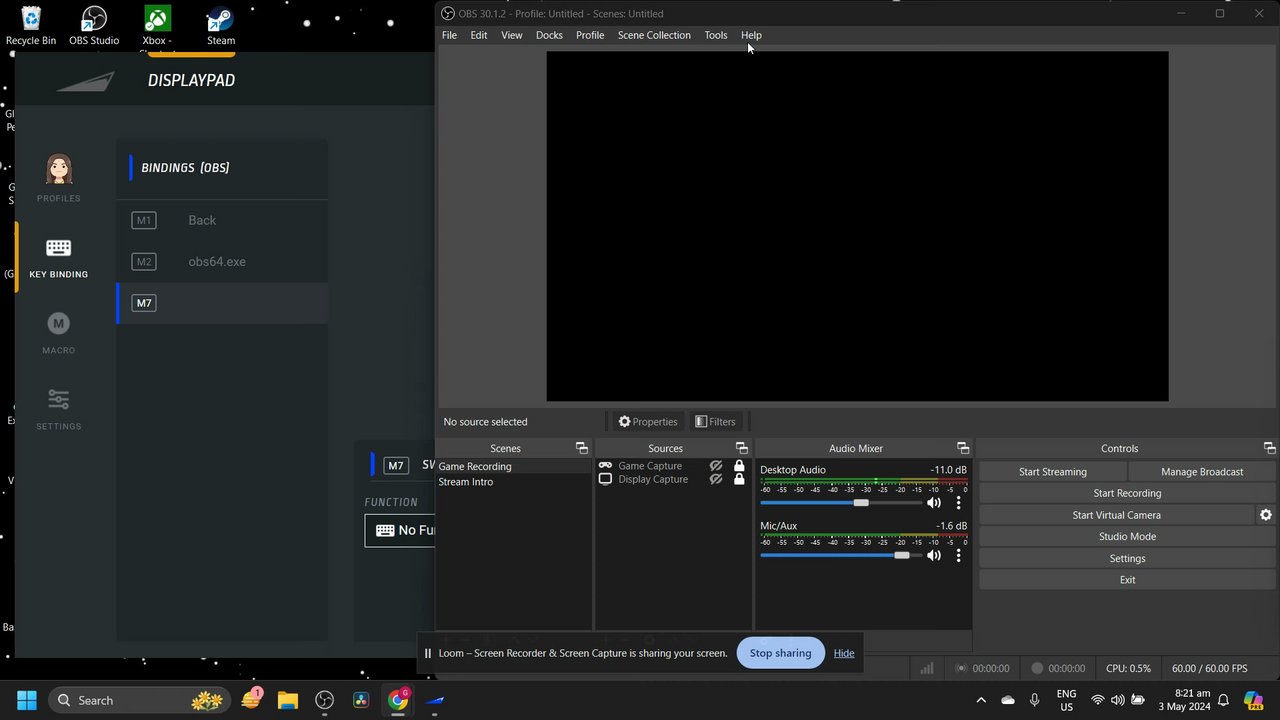This screenshot has height=720, width=1280.
Task: Open Desktop Audio three-dot options
Action: coord(958,503)
